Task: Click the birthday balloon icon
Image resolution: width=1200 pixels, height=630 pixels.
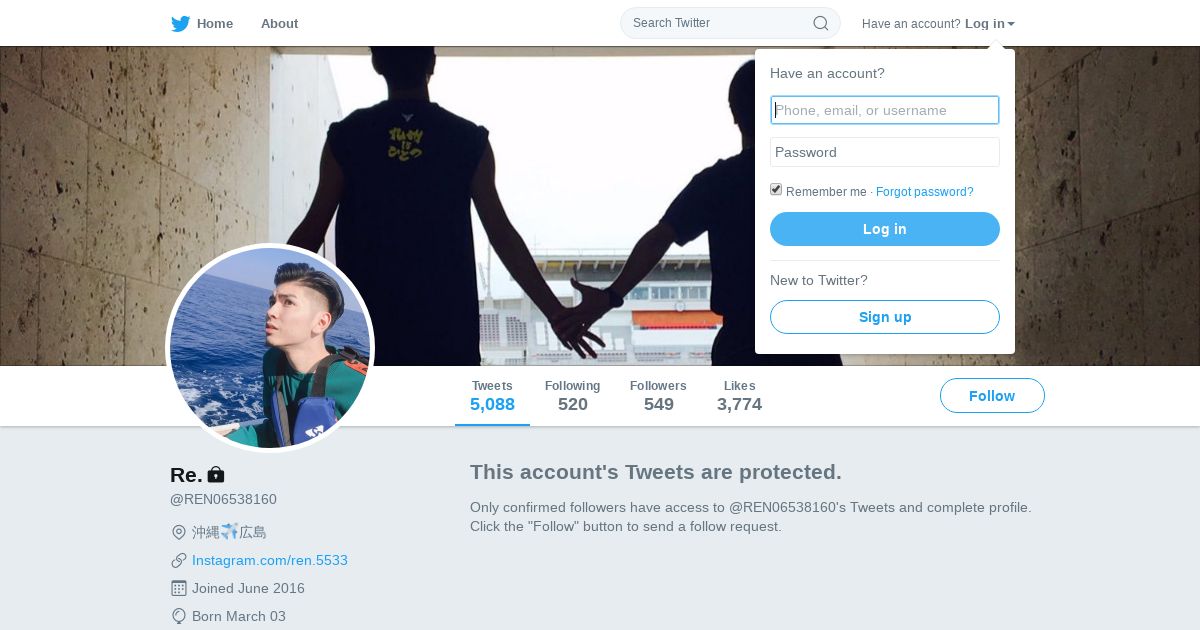Action: (179, 616)
